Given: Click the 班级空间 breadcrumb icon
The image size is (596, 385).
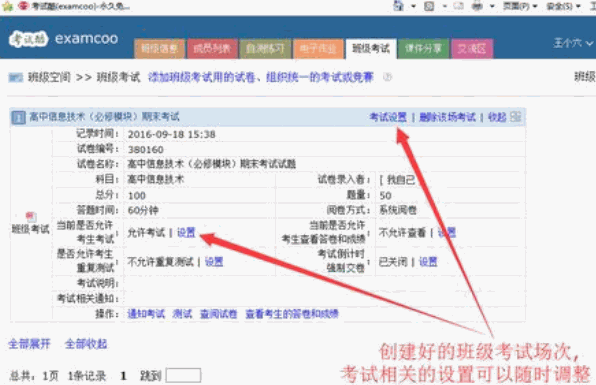Looking at the screenshot, I should point(16,78).
